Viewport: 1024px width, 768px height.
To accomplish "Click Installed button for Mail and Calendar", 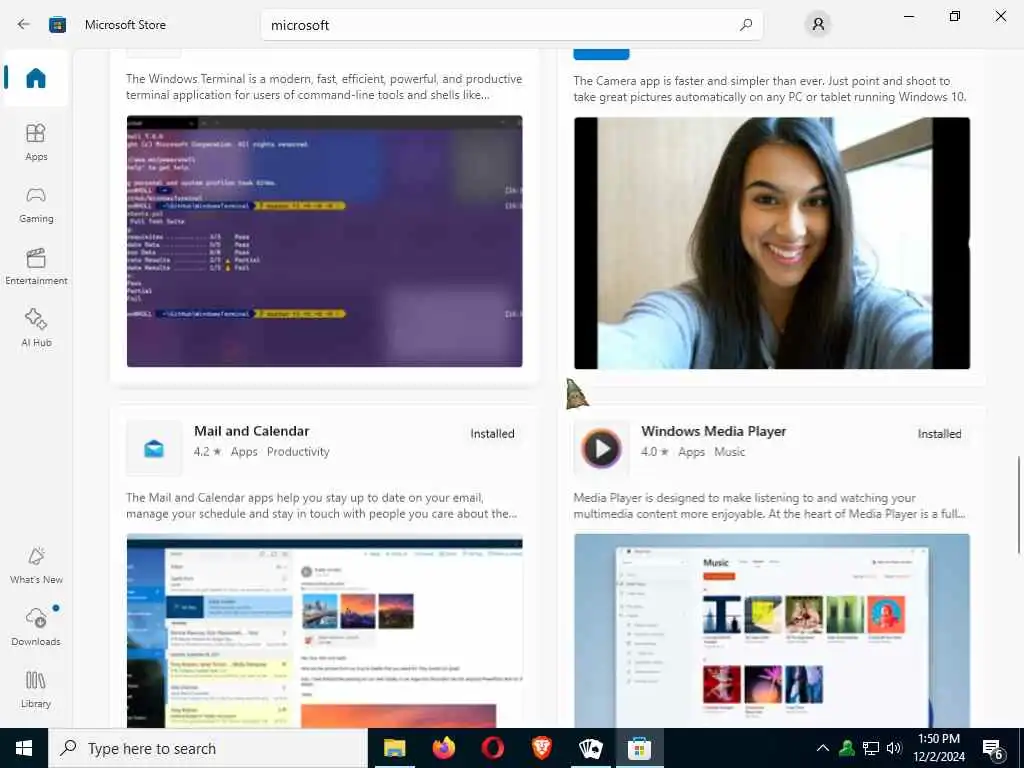I will point(492,434).
